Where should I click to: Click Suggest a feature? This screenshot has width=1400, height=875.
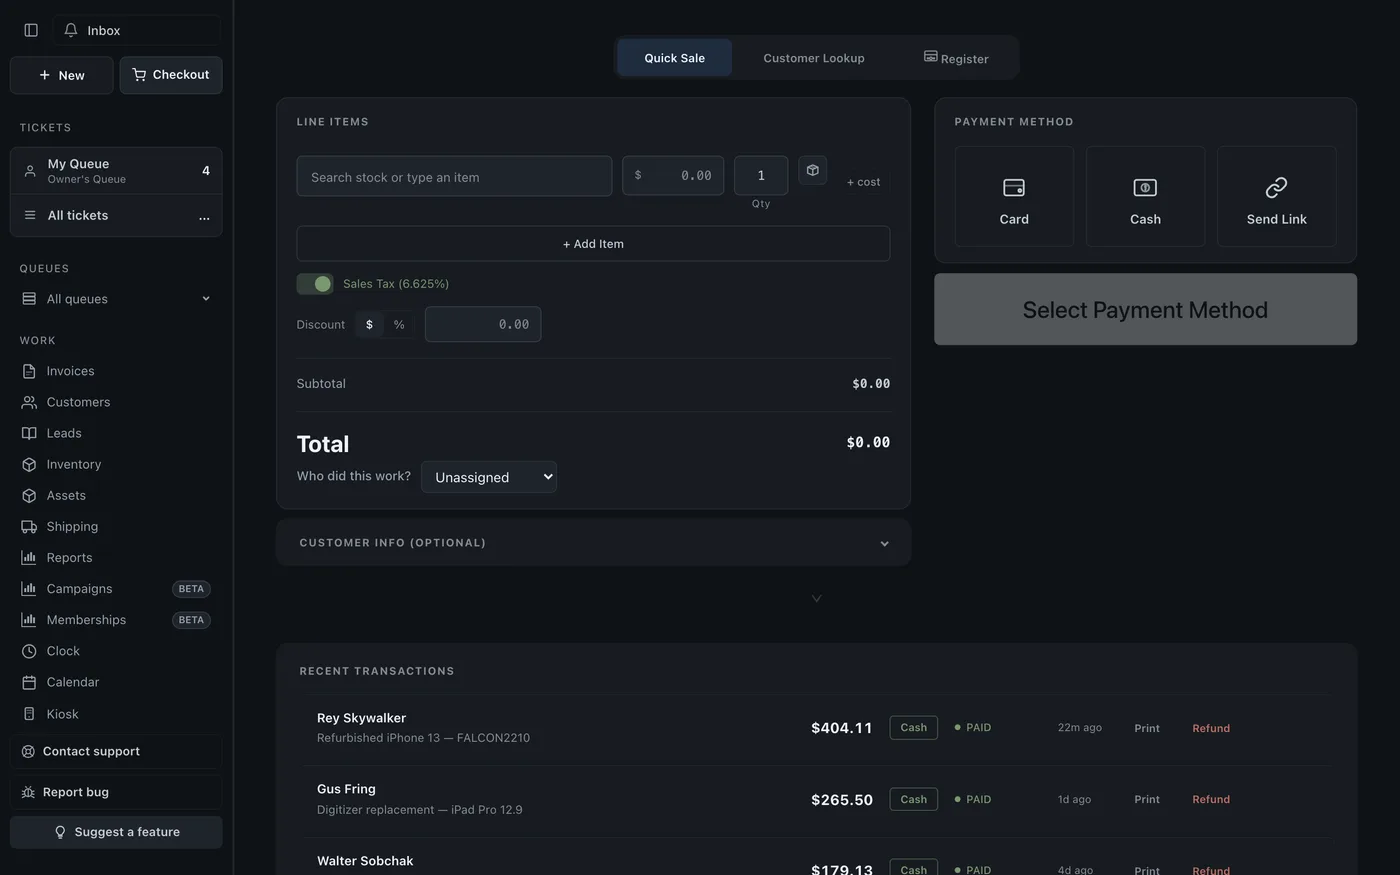pyautogui.click(x=116, y=832)
